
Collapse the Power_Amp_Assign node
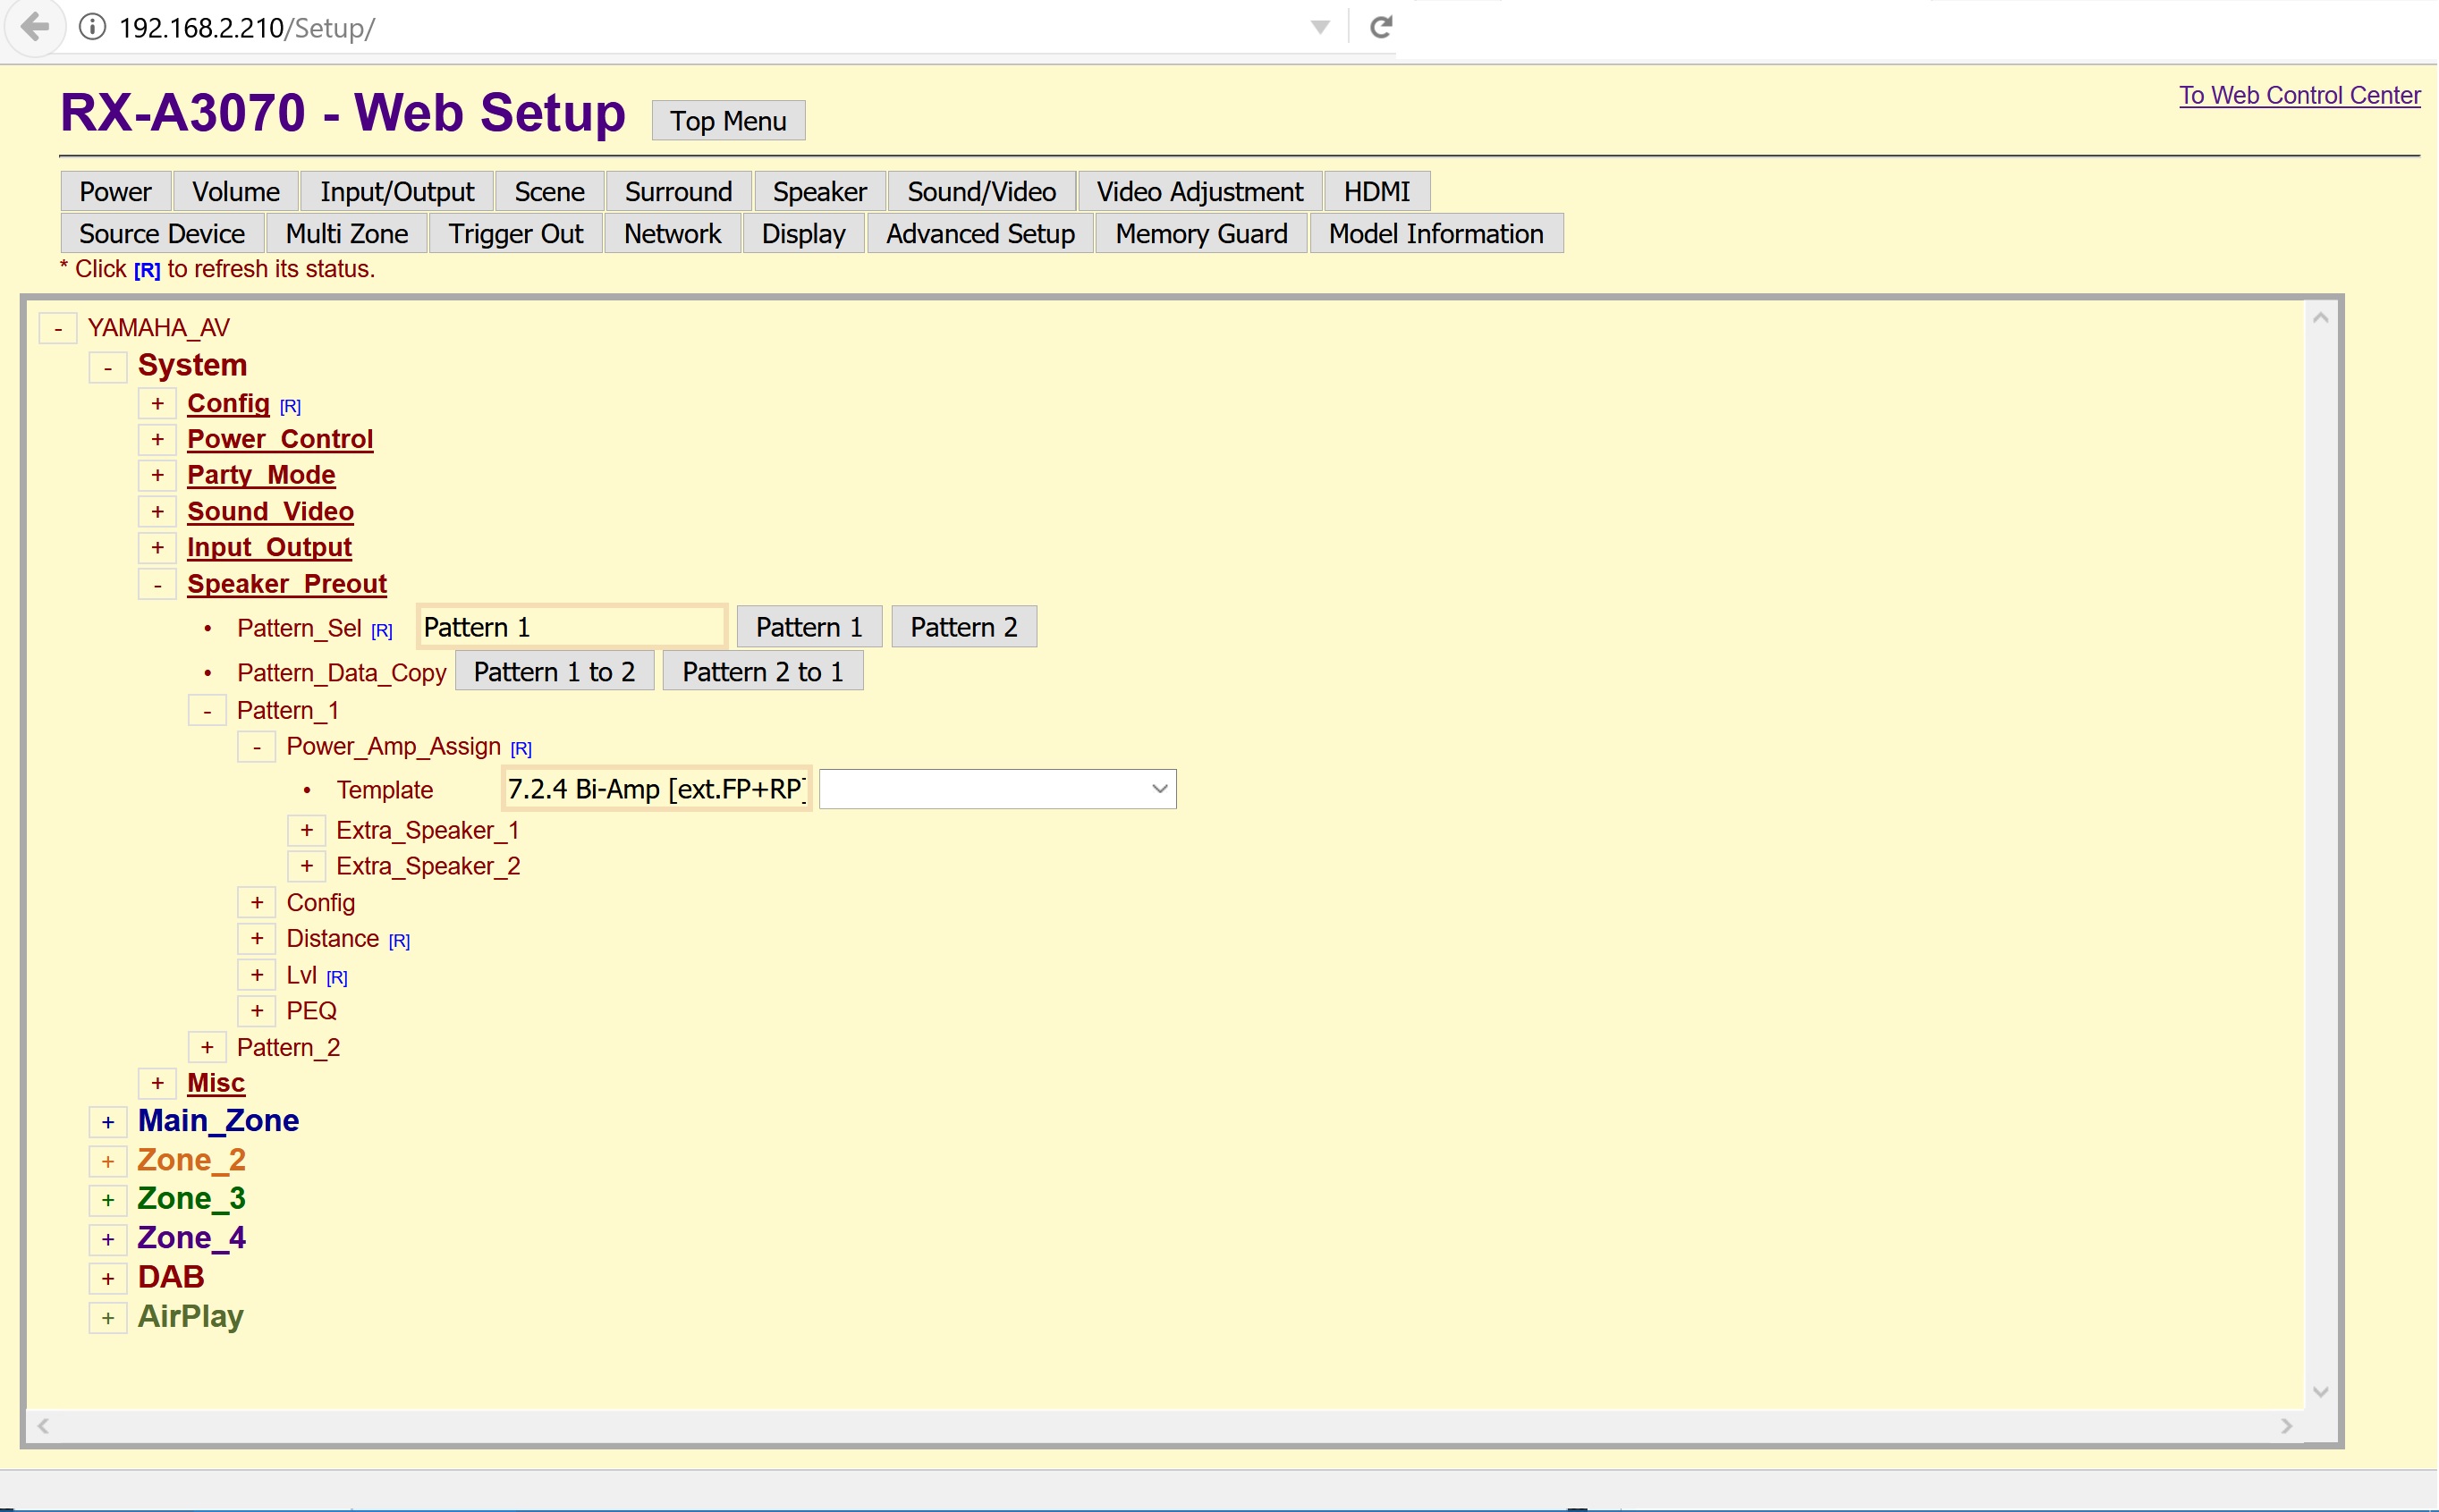(x=257, y=747)
